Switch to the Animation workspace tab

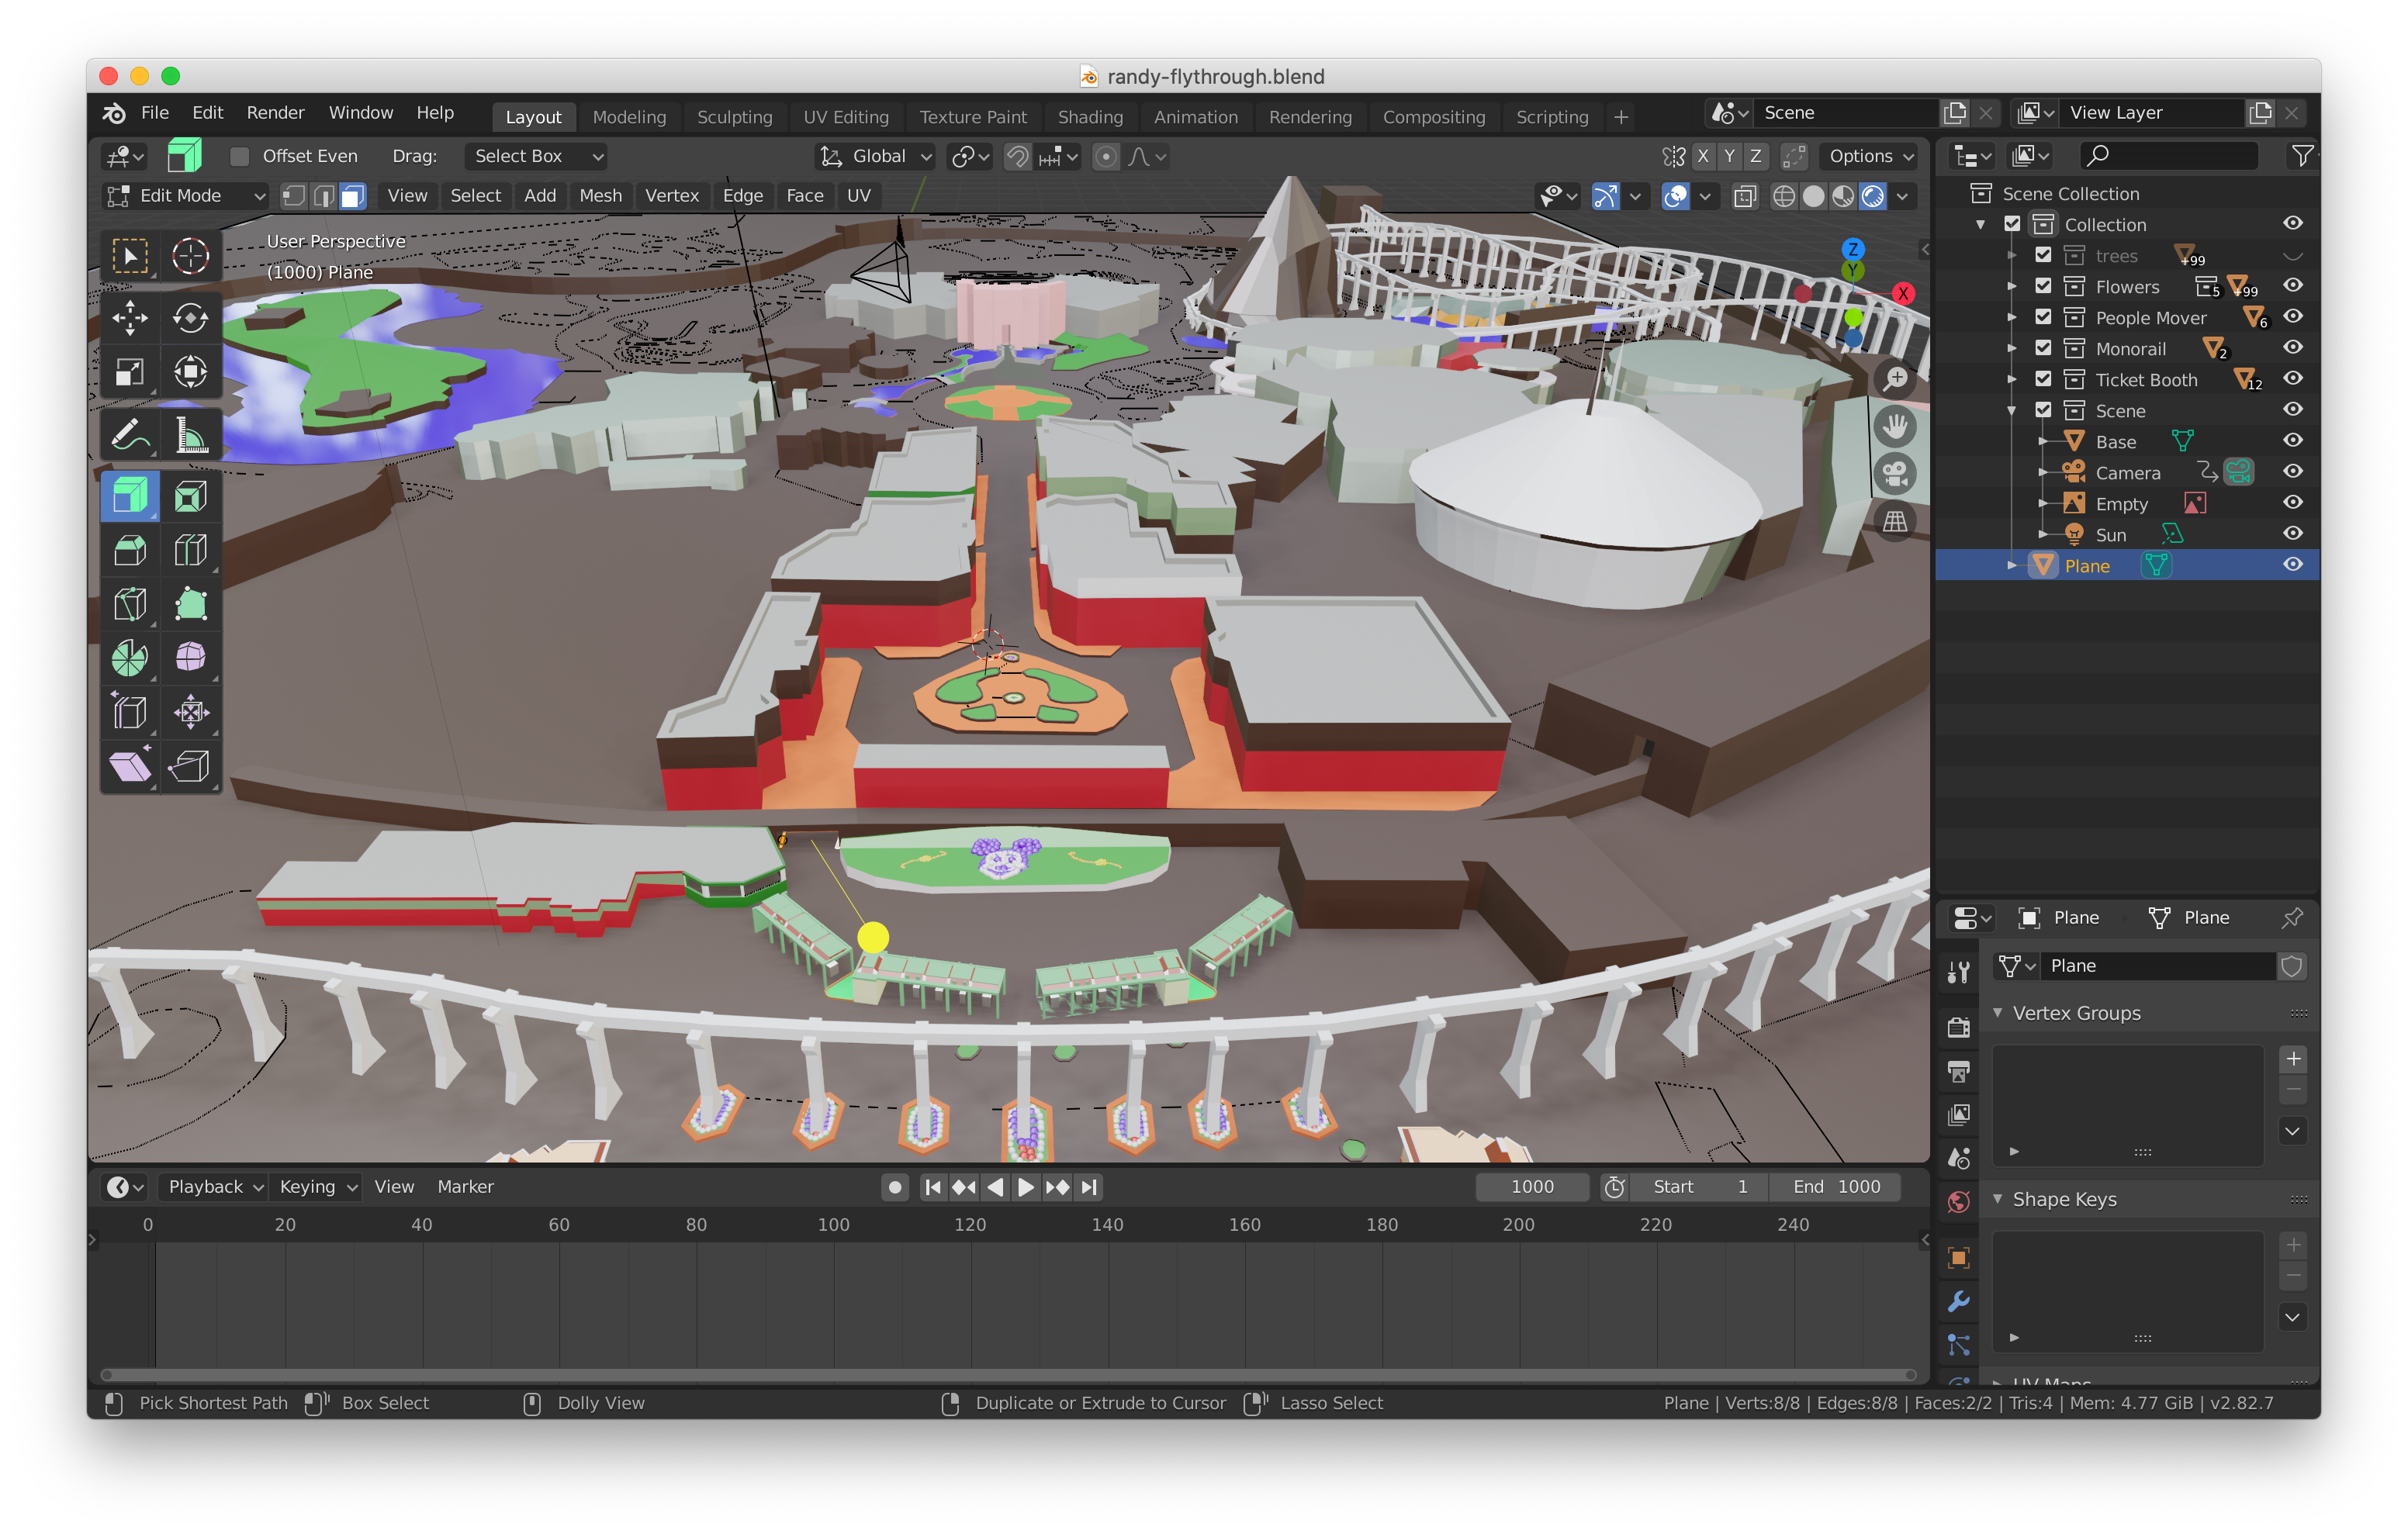1195,117
